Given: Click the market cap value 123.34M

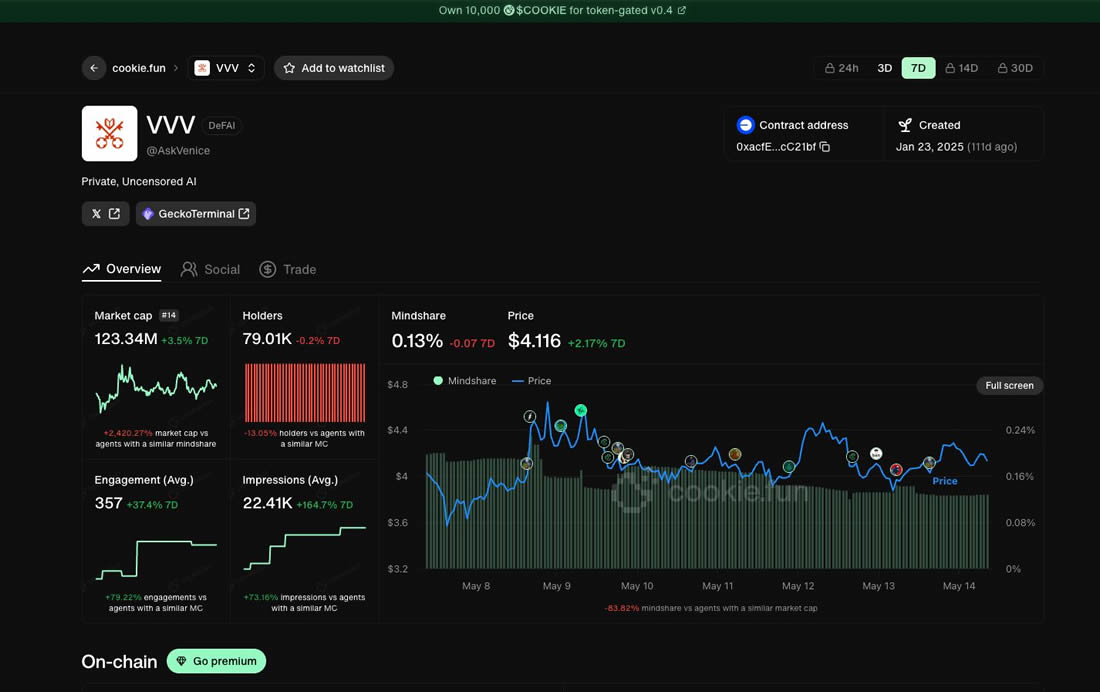Looking at the screenshot, I should [x=126, y=339].
